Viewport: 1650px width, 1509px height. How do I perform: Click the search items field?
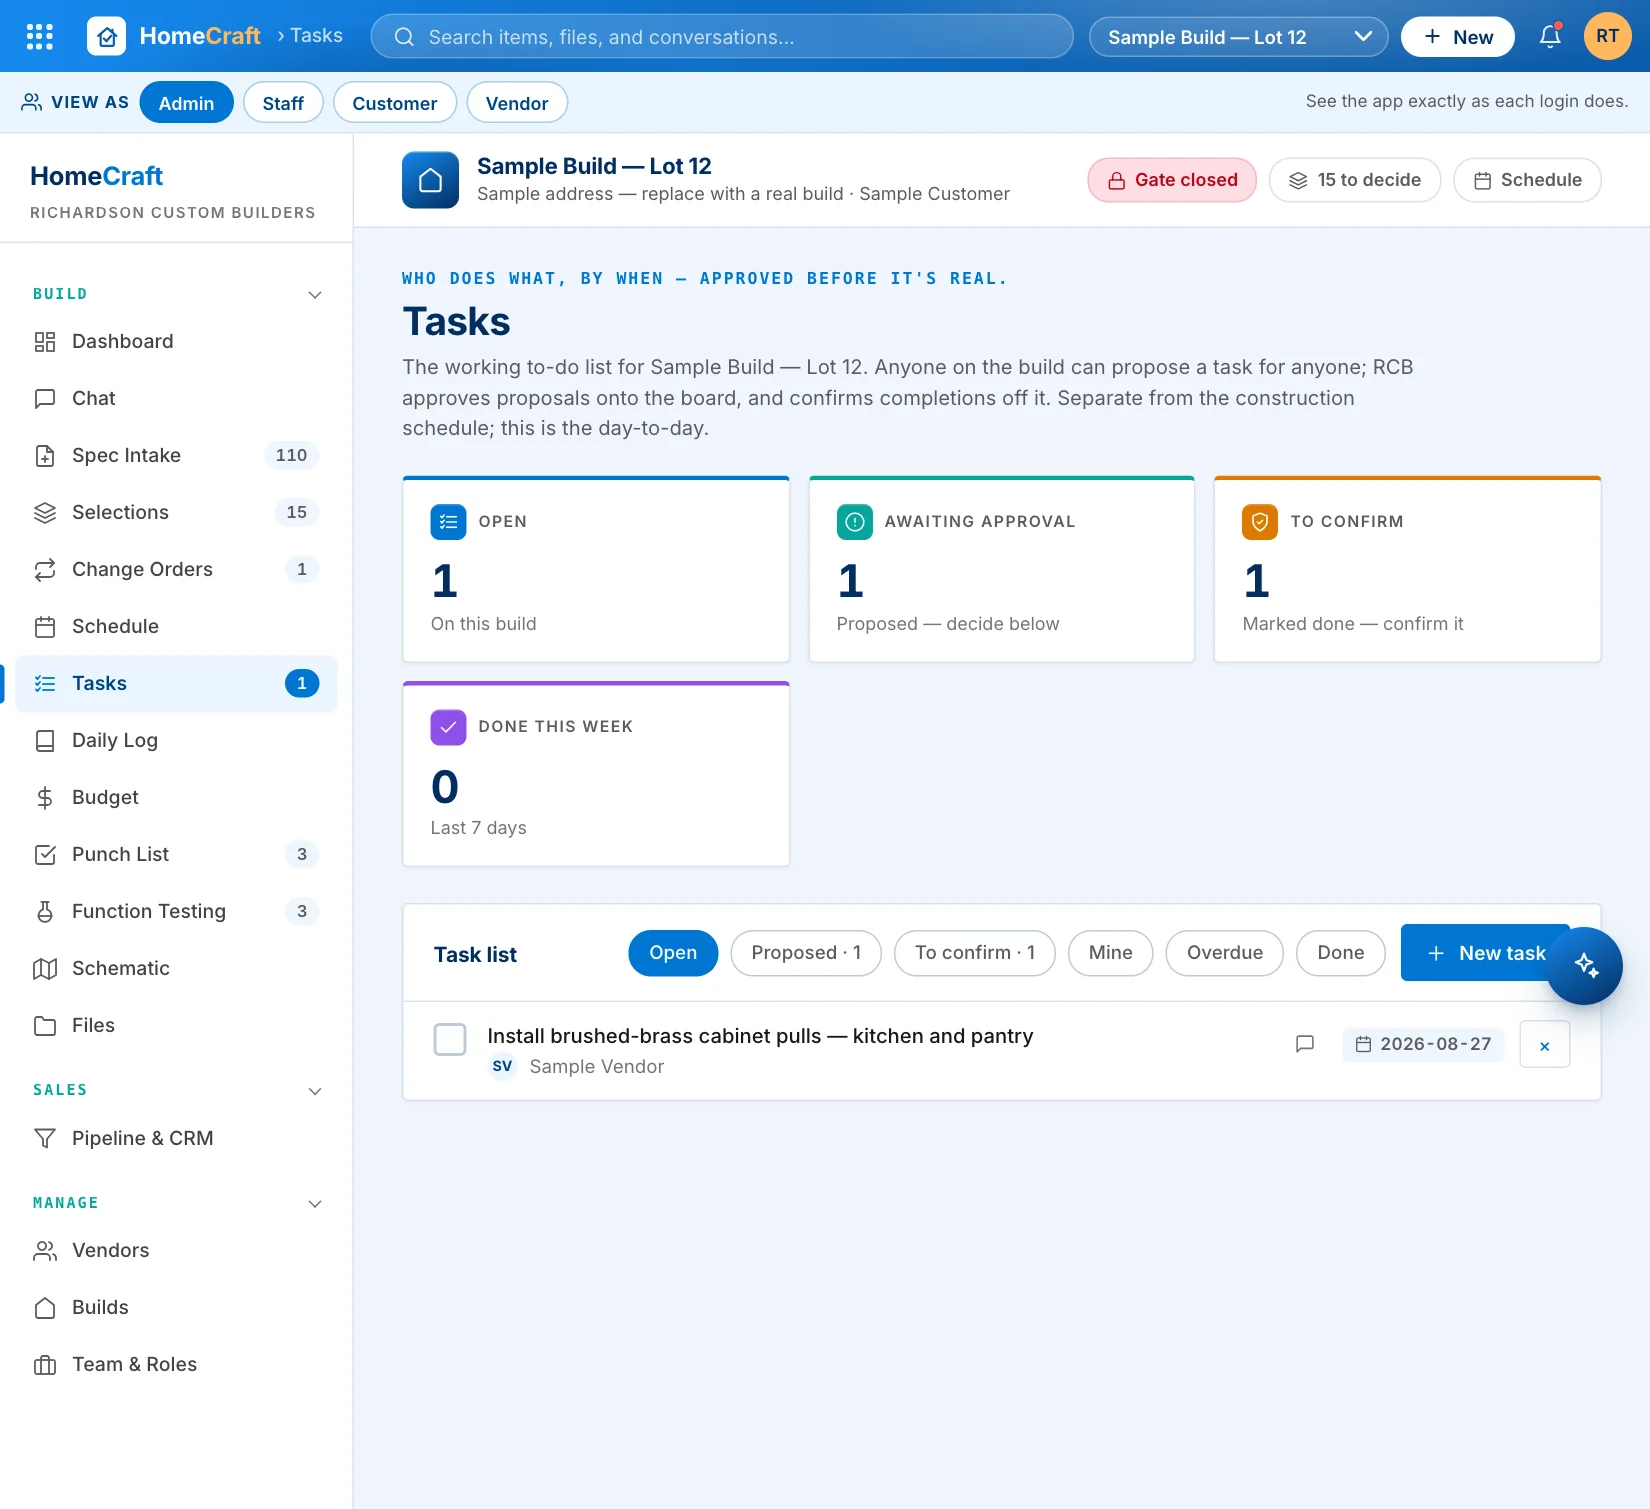point(721,37)
